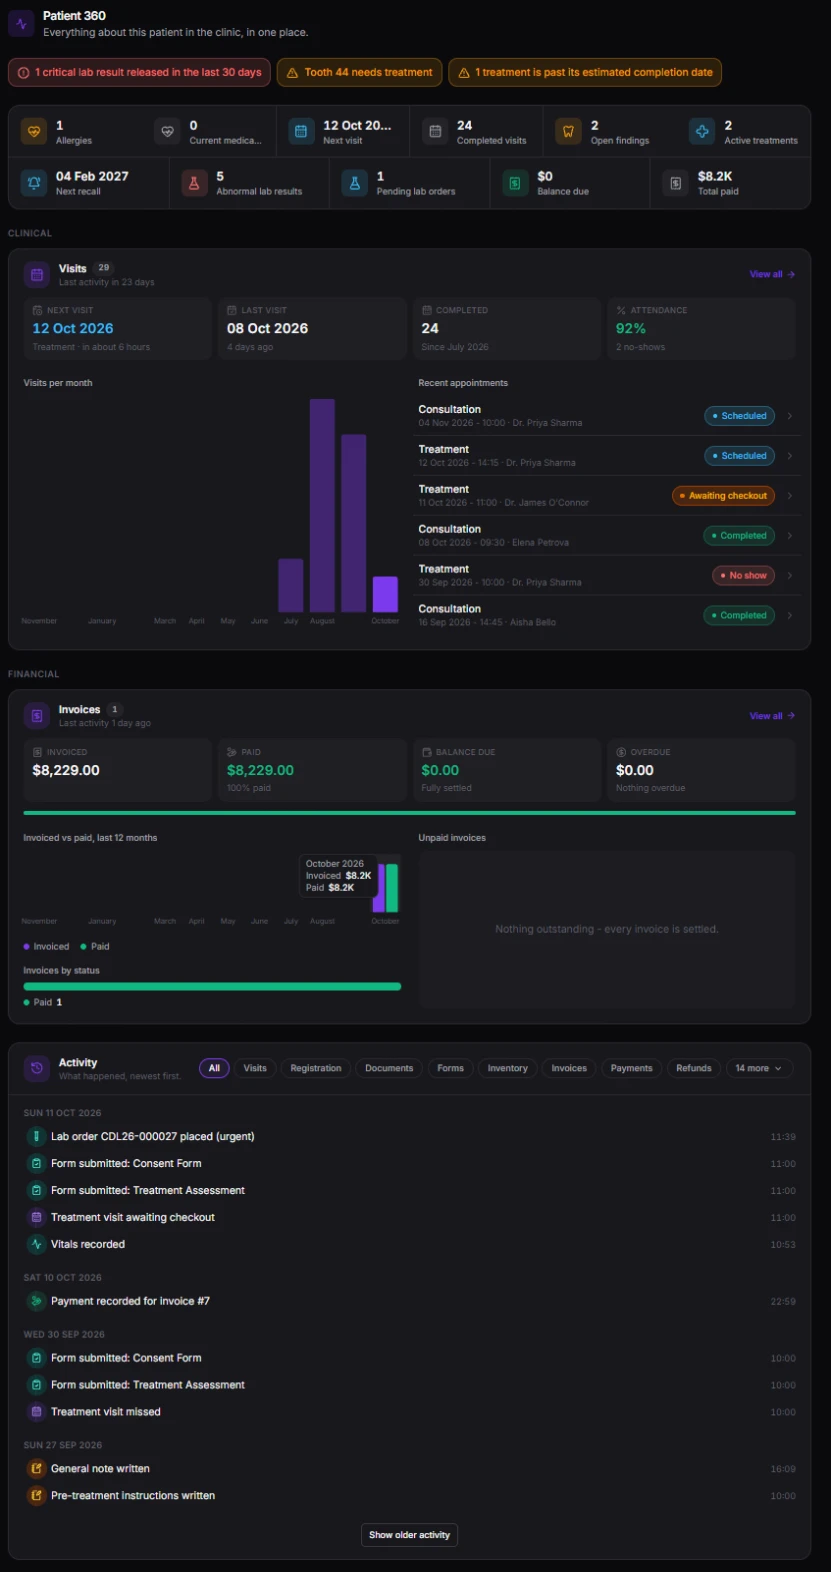Click the Patient 360 pulse logo icon
Image resolution: width=831 pixels, height=1572 pixels.
pyautogui.click(x=21, y=24)
